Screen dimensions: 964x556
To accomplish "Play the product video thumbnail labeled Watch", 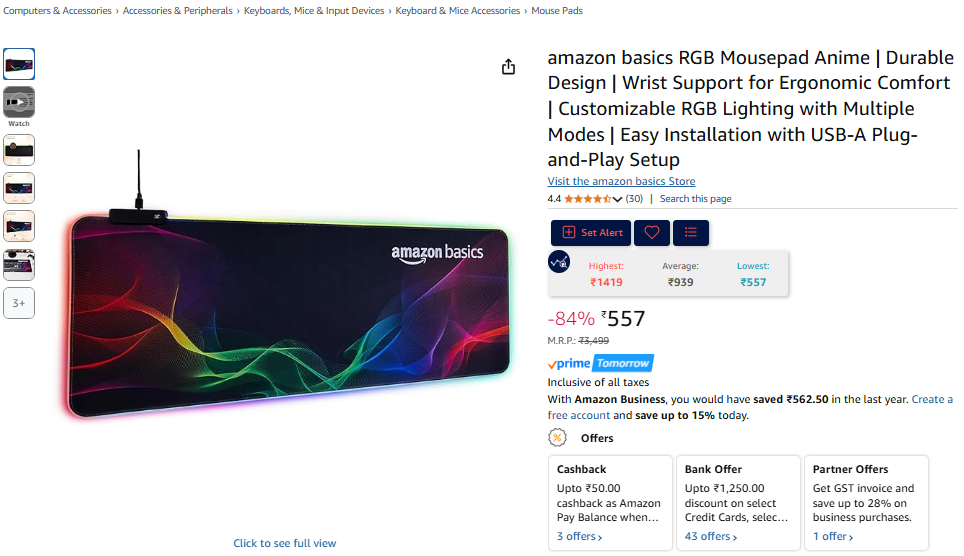I will [19, 102].
